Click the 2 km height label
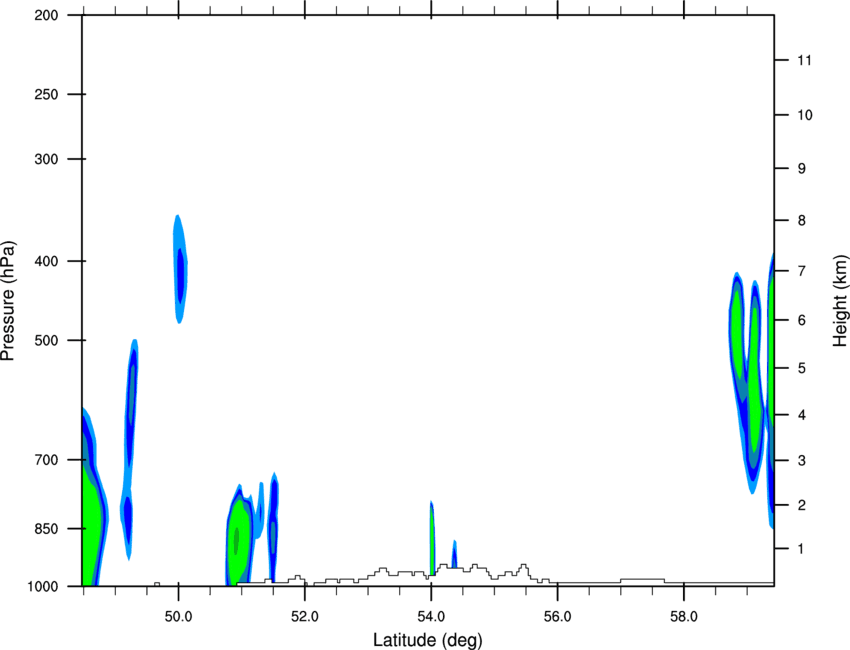 (802, 505)
